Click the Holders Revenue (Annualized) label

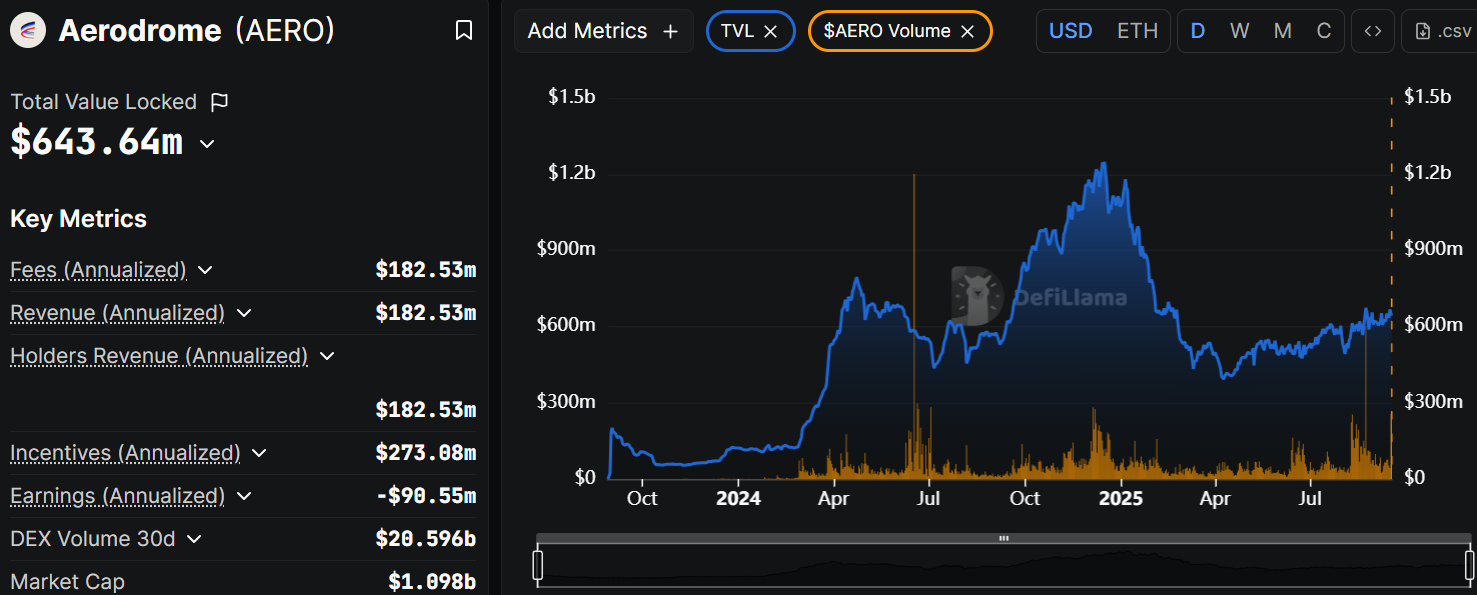(159, 356)
